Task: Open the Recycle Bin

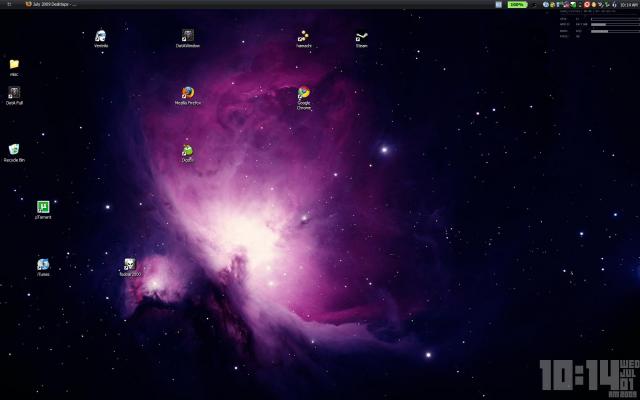Action: pos(14,151)
